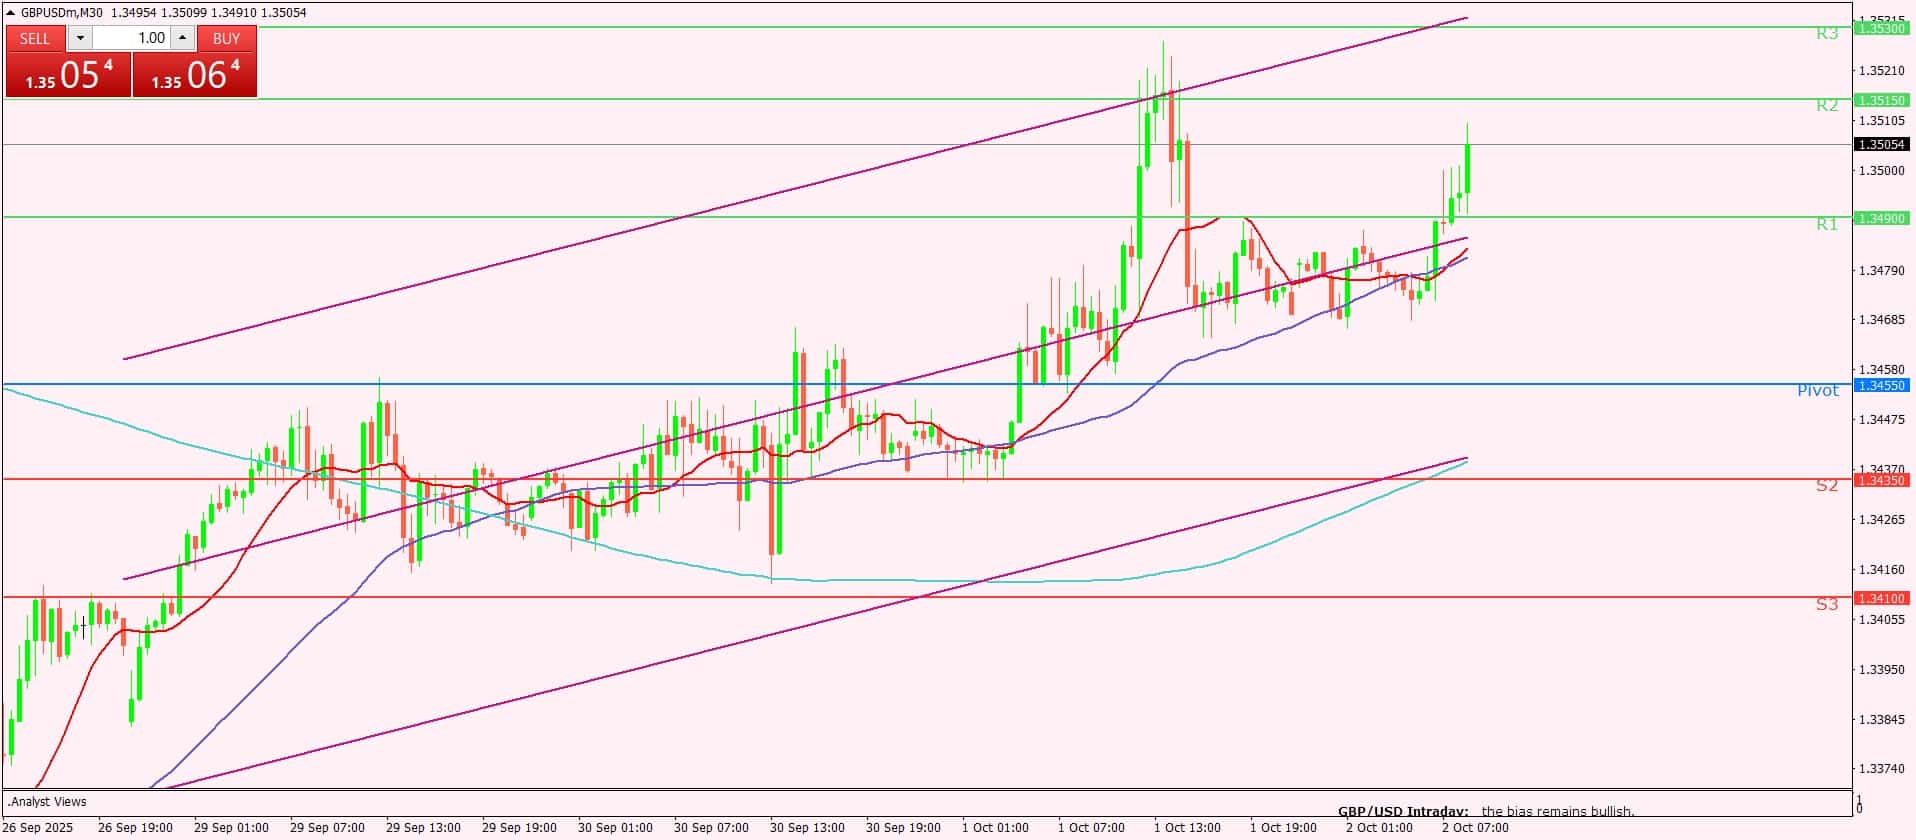Click the green 1.35300 price tag
1916x840 pixels.
coord(1880,28)
